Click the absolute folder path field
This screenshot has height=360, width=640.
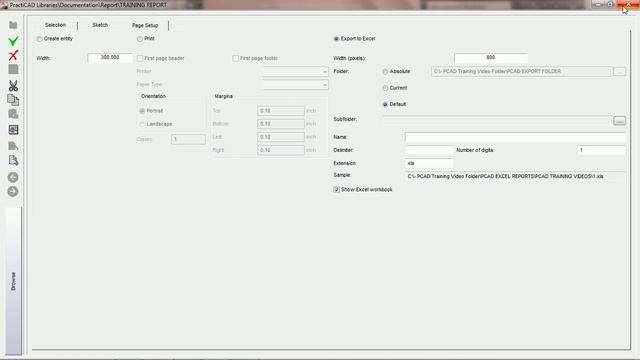pyautogui.click(x=522, y=71)
